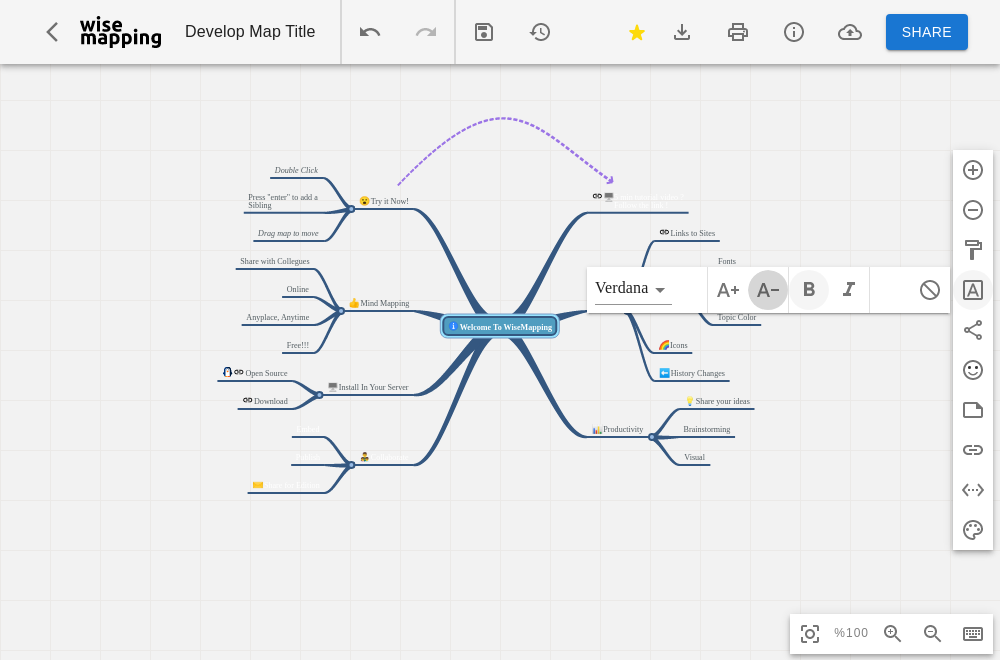Reset the font style with the ban icon

(930, 290)
